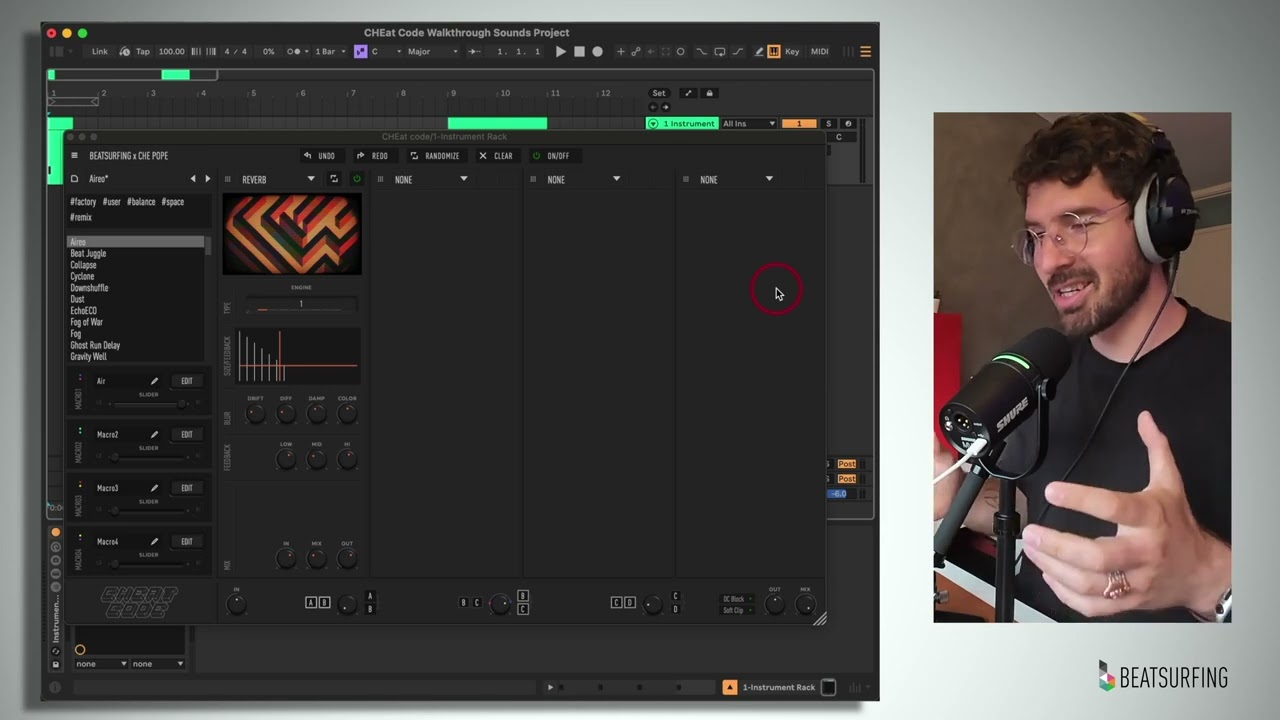Open the CHEat Code hamburger menu
Image resolution: width=1280 pixels, height=720 pixels.
coord(74,156)
